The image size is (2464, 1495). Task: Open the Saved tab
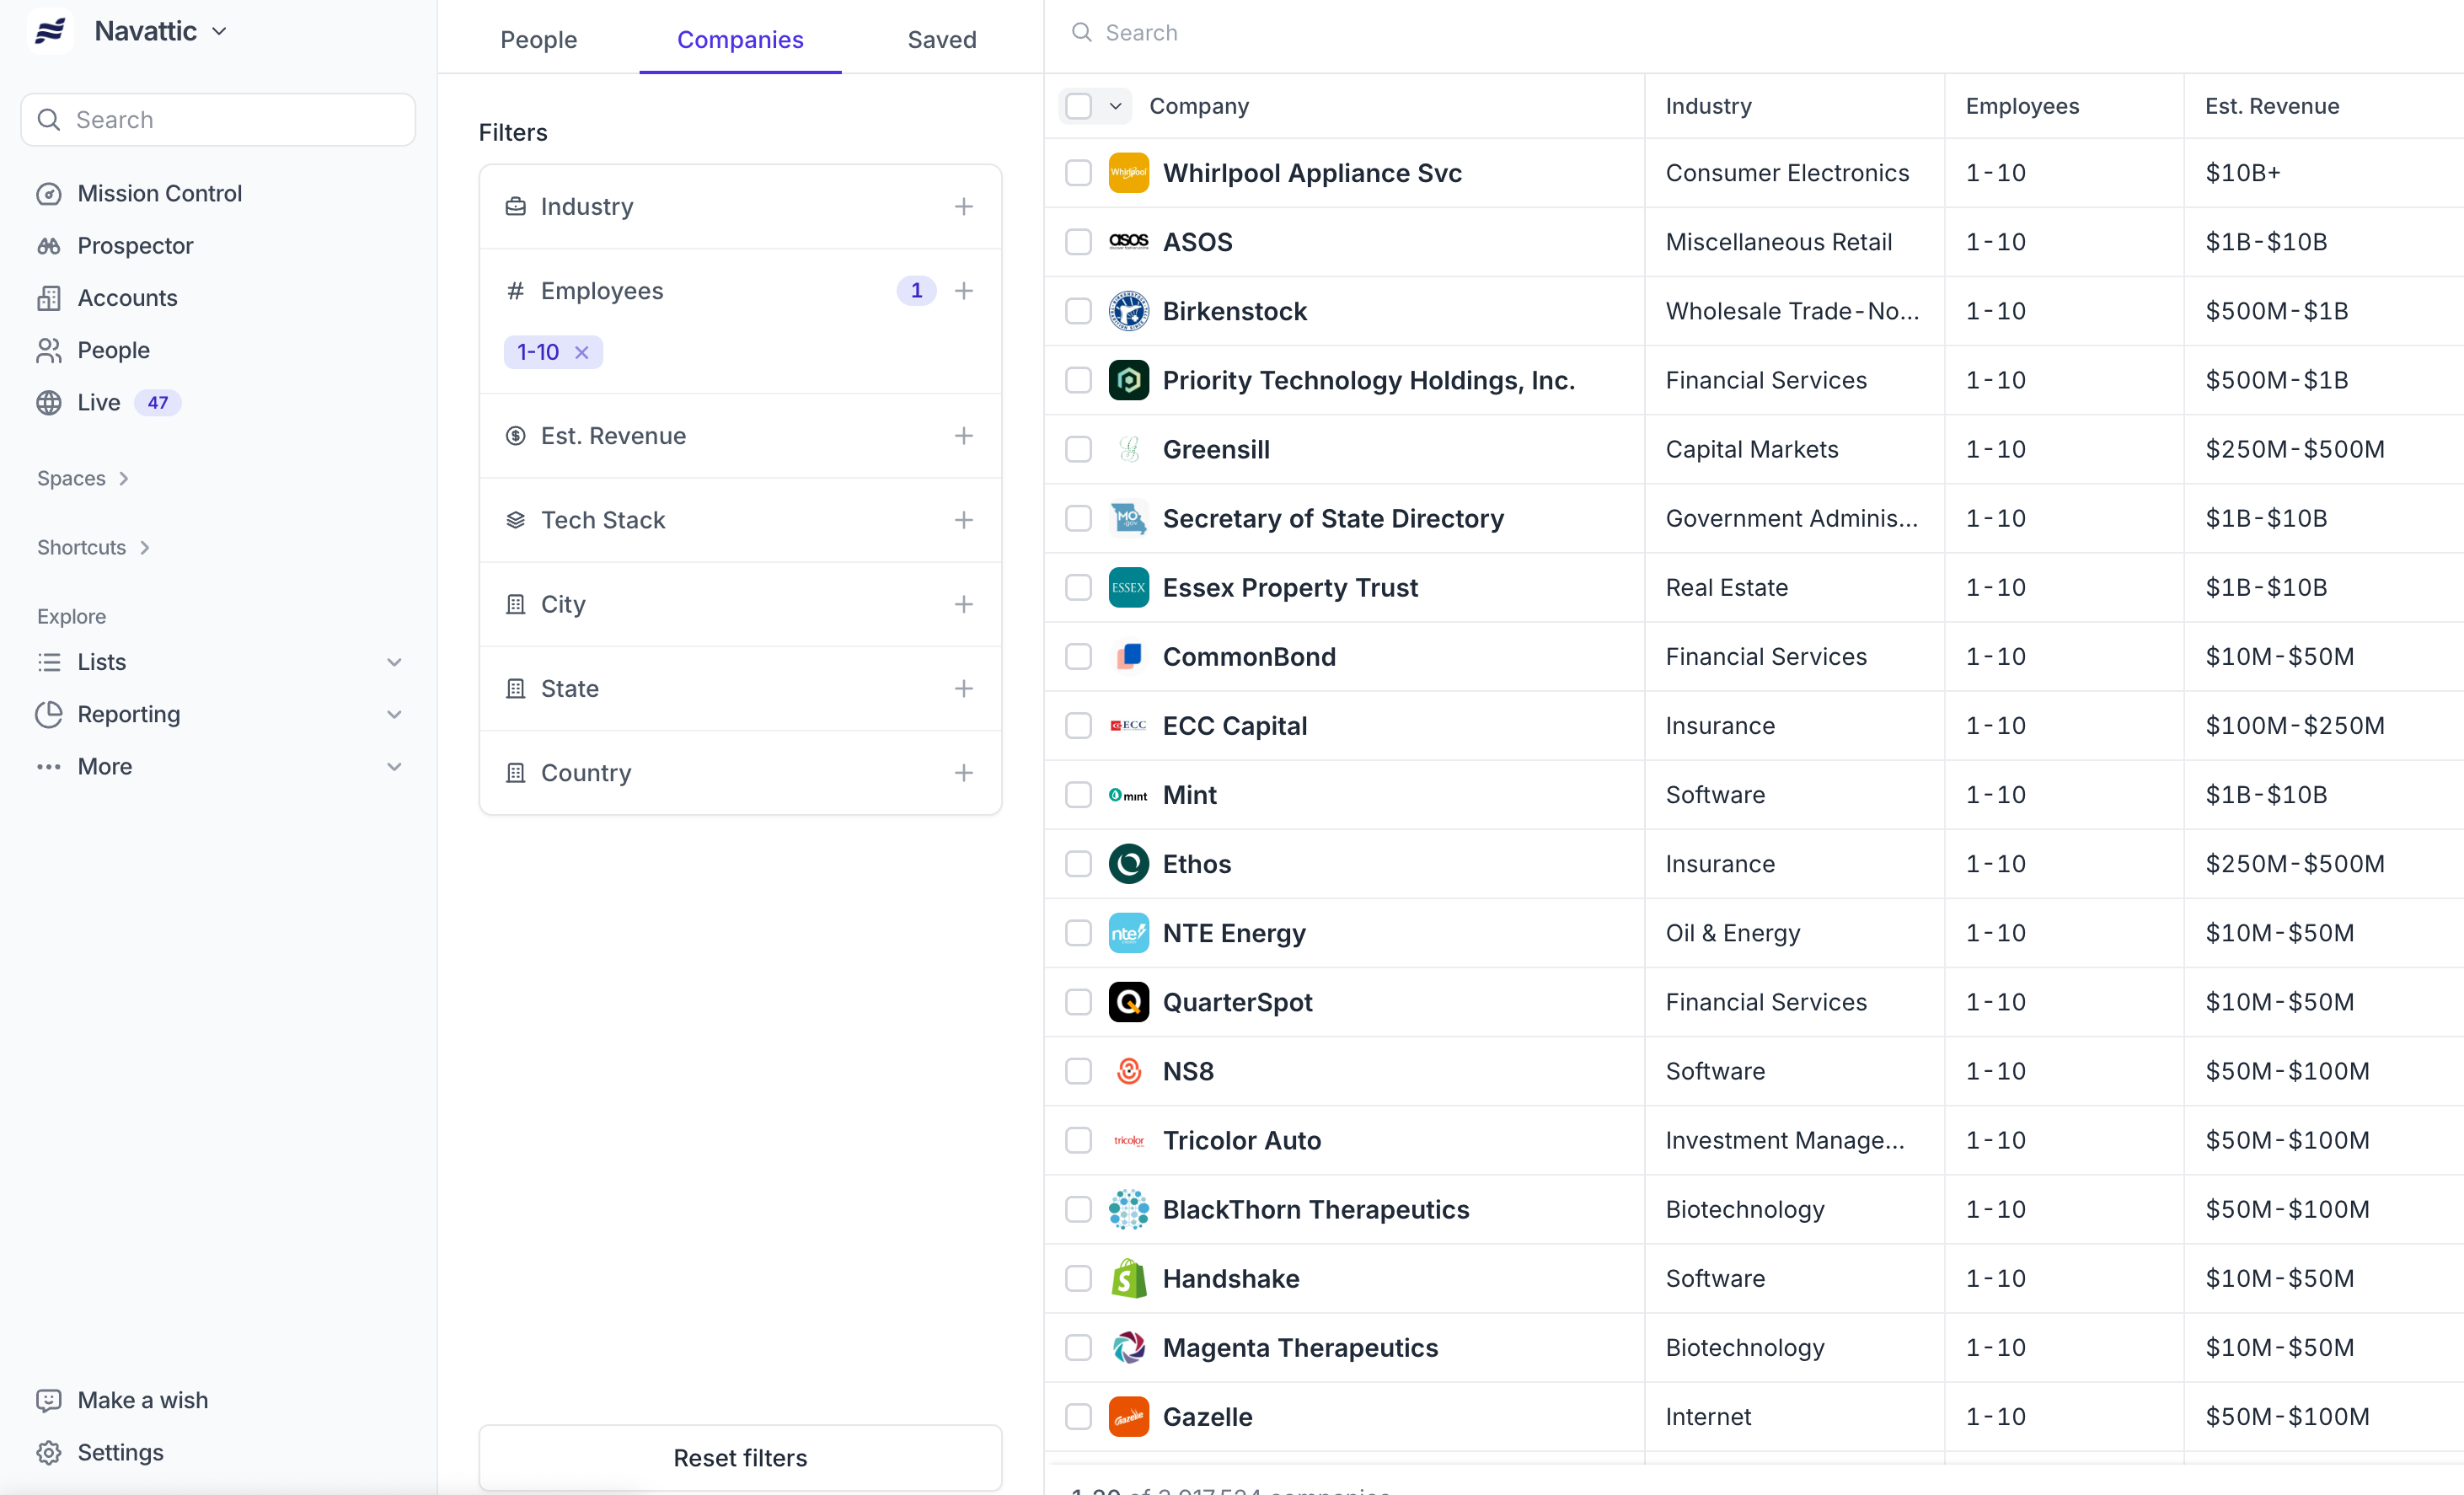[x=941, y=39]
